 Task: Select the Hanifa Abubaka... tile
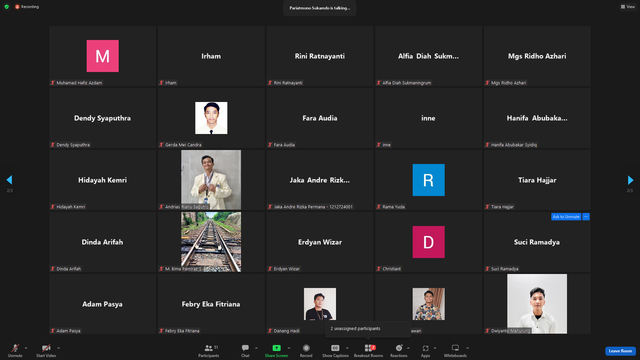click(537, 118)
